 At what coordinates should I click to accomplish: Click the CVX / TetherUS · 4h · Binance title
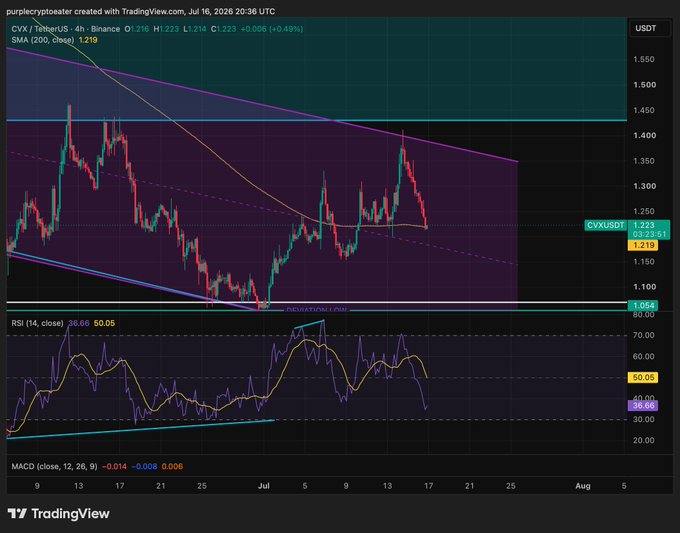point(65,29)
